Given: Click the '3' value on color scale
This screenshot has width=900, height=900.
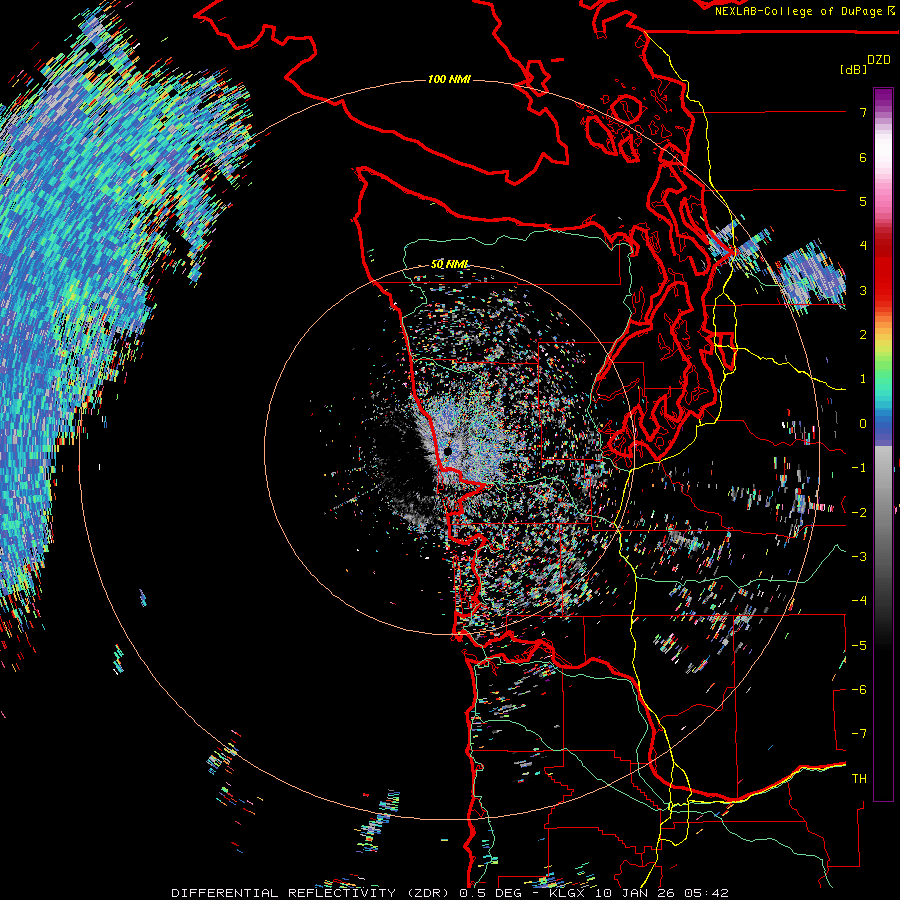Looking at the screenshot, I should [863, 290].
